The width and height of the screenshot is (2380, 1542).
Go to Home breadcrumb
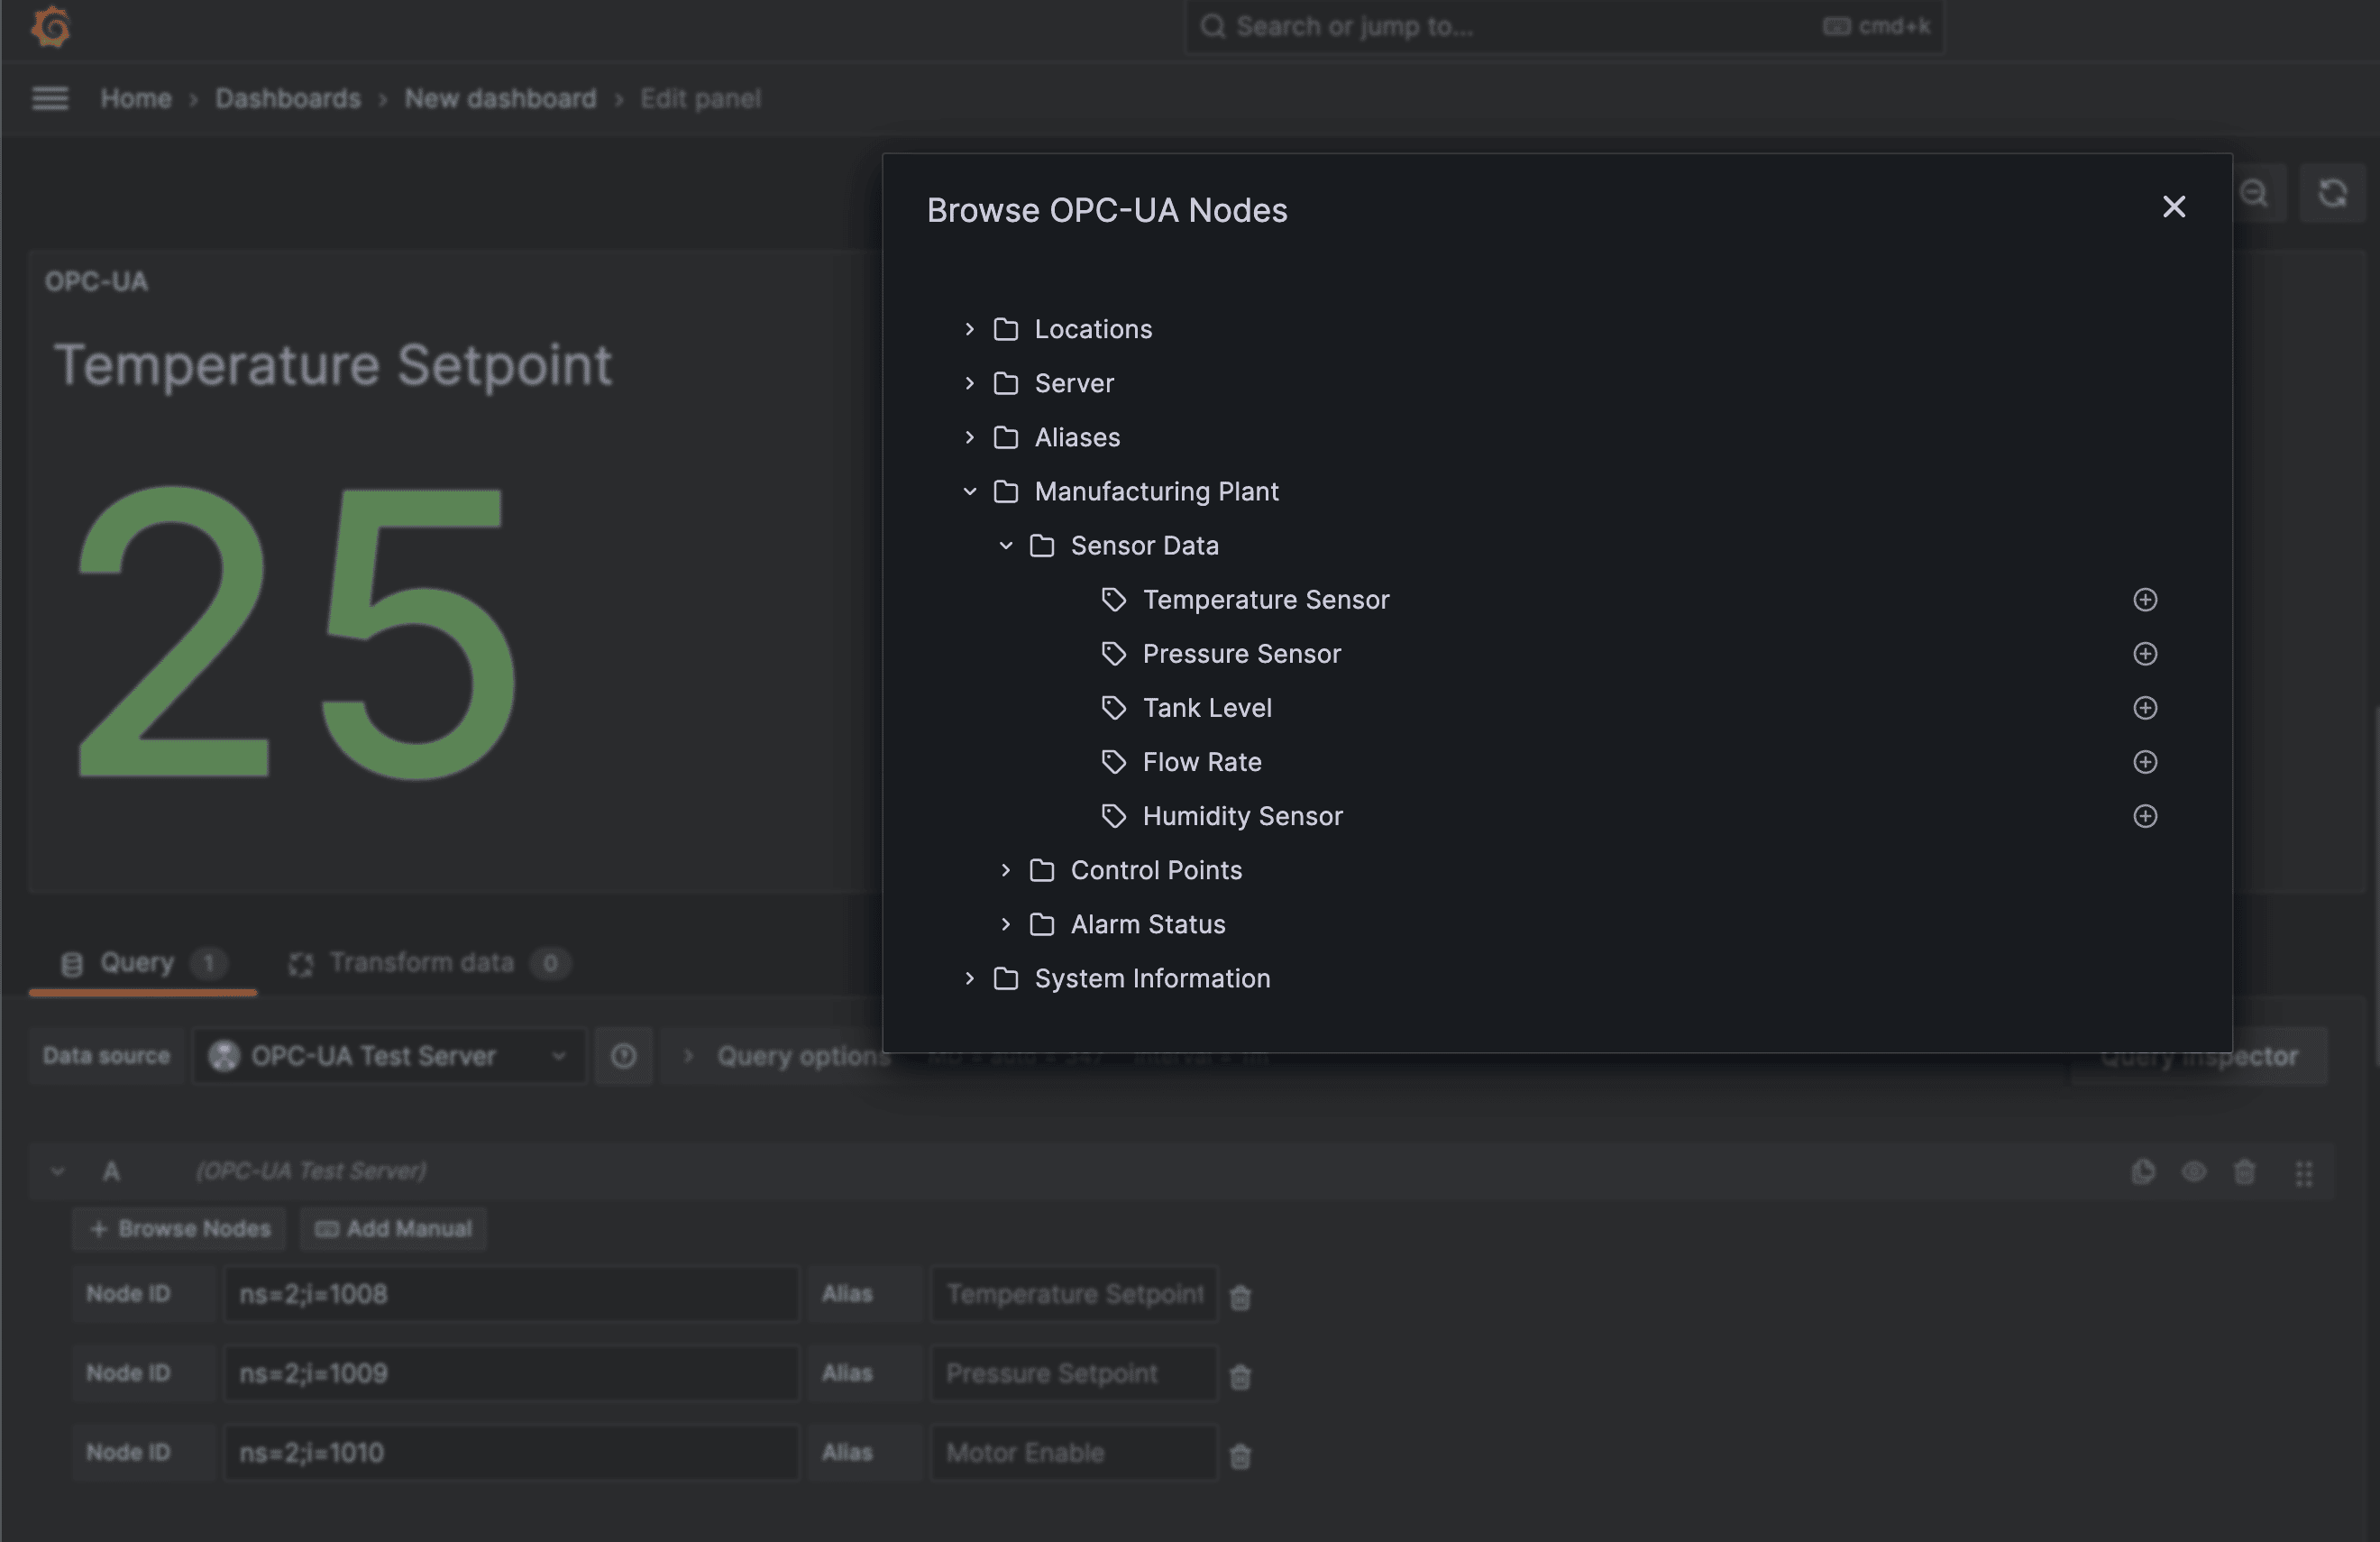(136, 98)
